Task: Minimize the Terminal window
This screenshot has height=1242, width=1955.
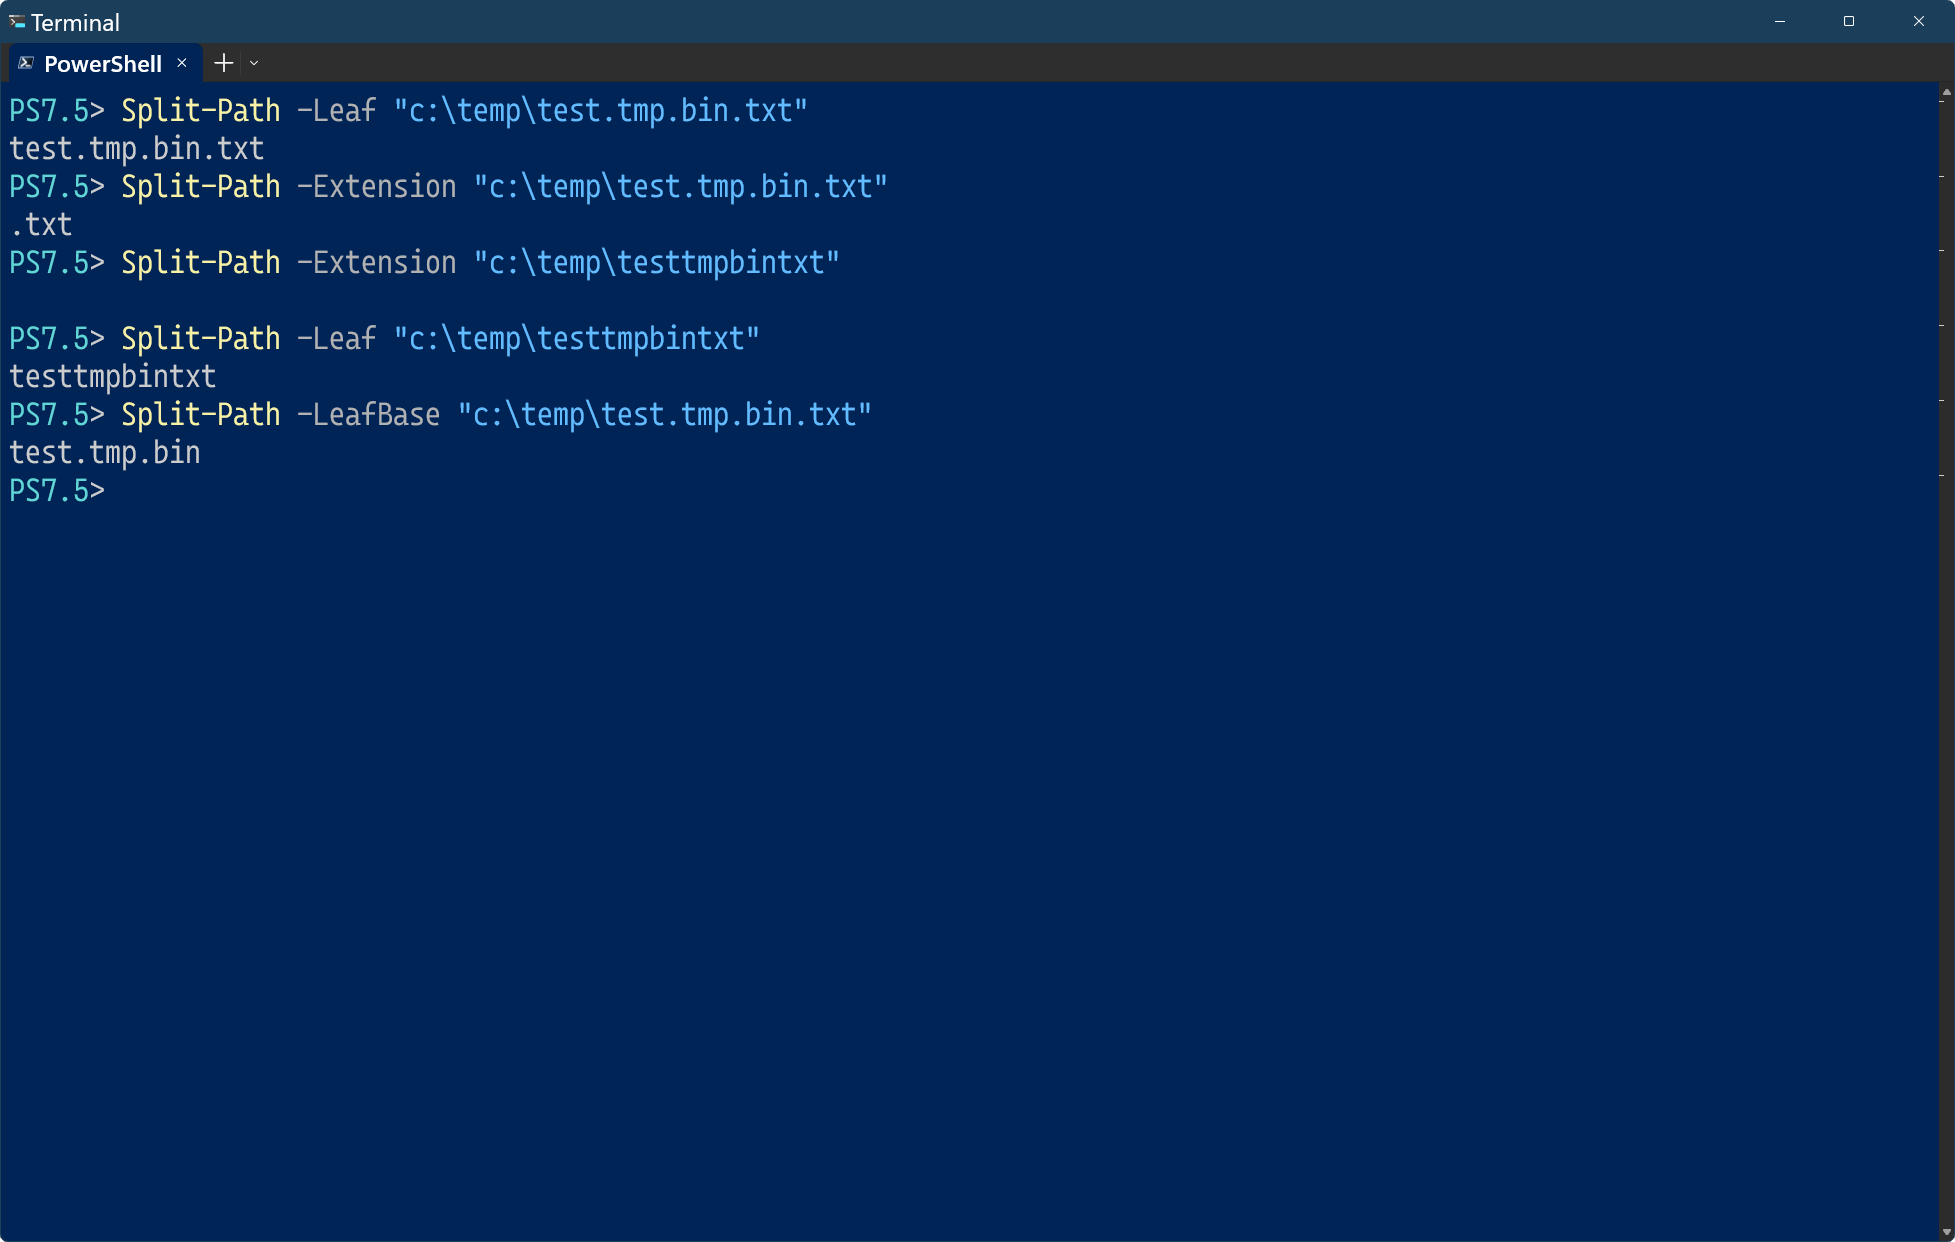Action: [1780, 21]
